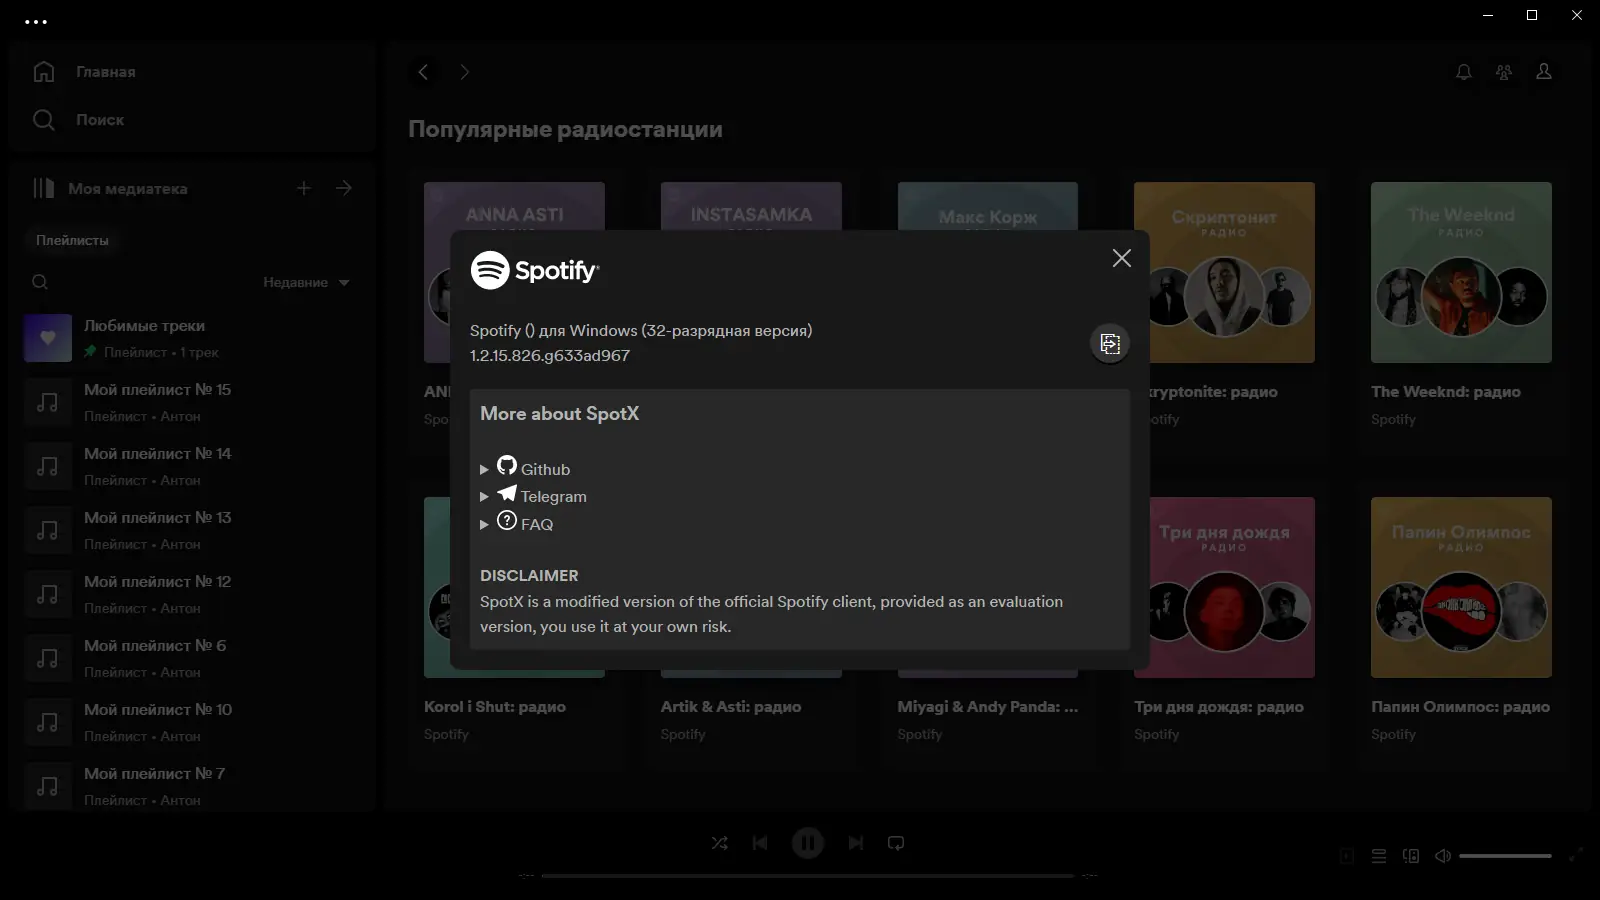Open Мой плейлист № 7

coord(192,786)
